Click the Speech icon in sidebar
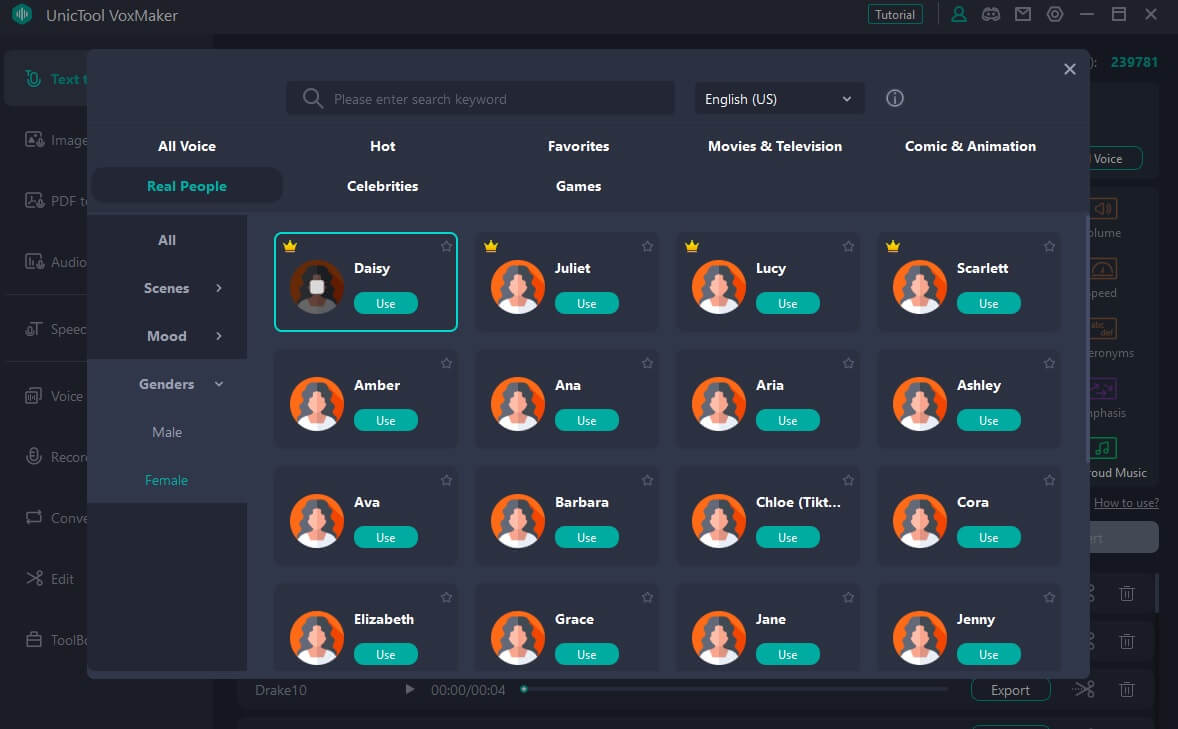This screenshot has height=729, width=1178. point(35,329)
